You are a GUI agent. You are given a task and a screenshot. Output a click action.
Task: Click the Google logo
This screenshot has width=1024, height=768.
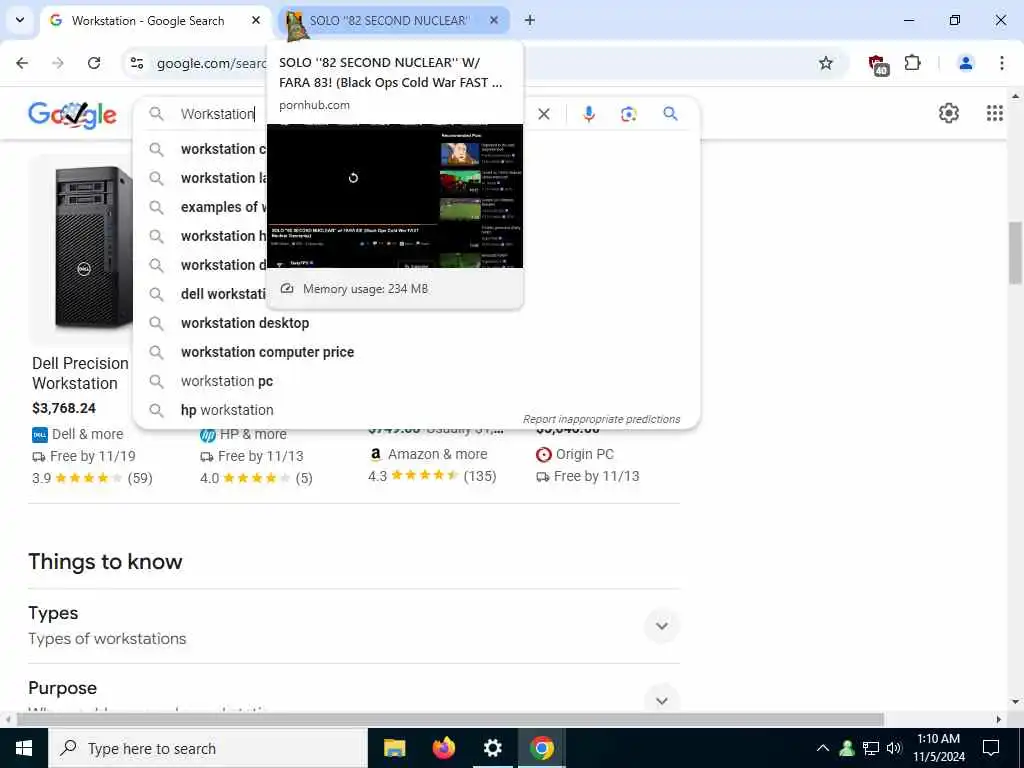(72, 114)
